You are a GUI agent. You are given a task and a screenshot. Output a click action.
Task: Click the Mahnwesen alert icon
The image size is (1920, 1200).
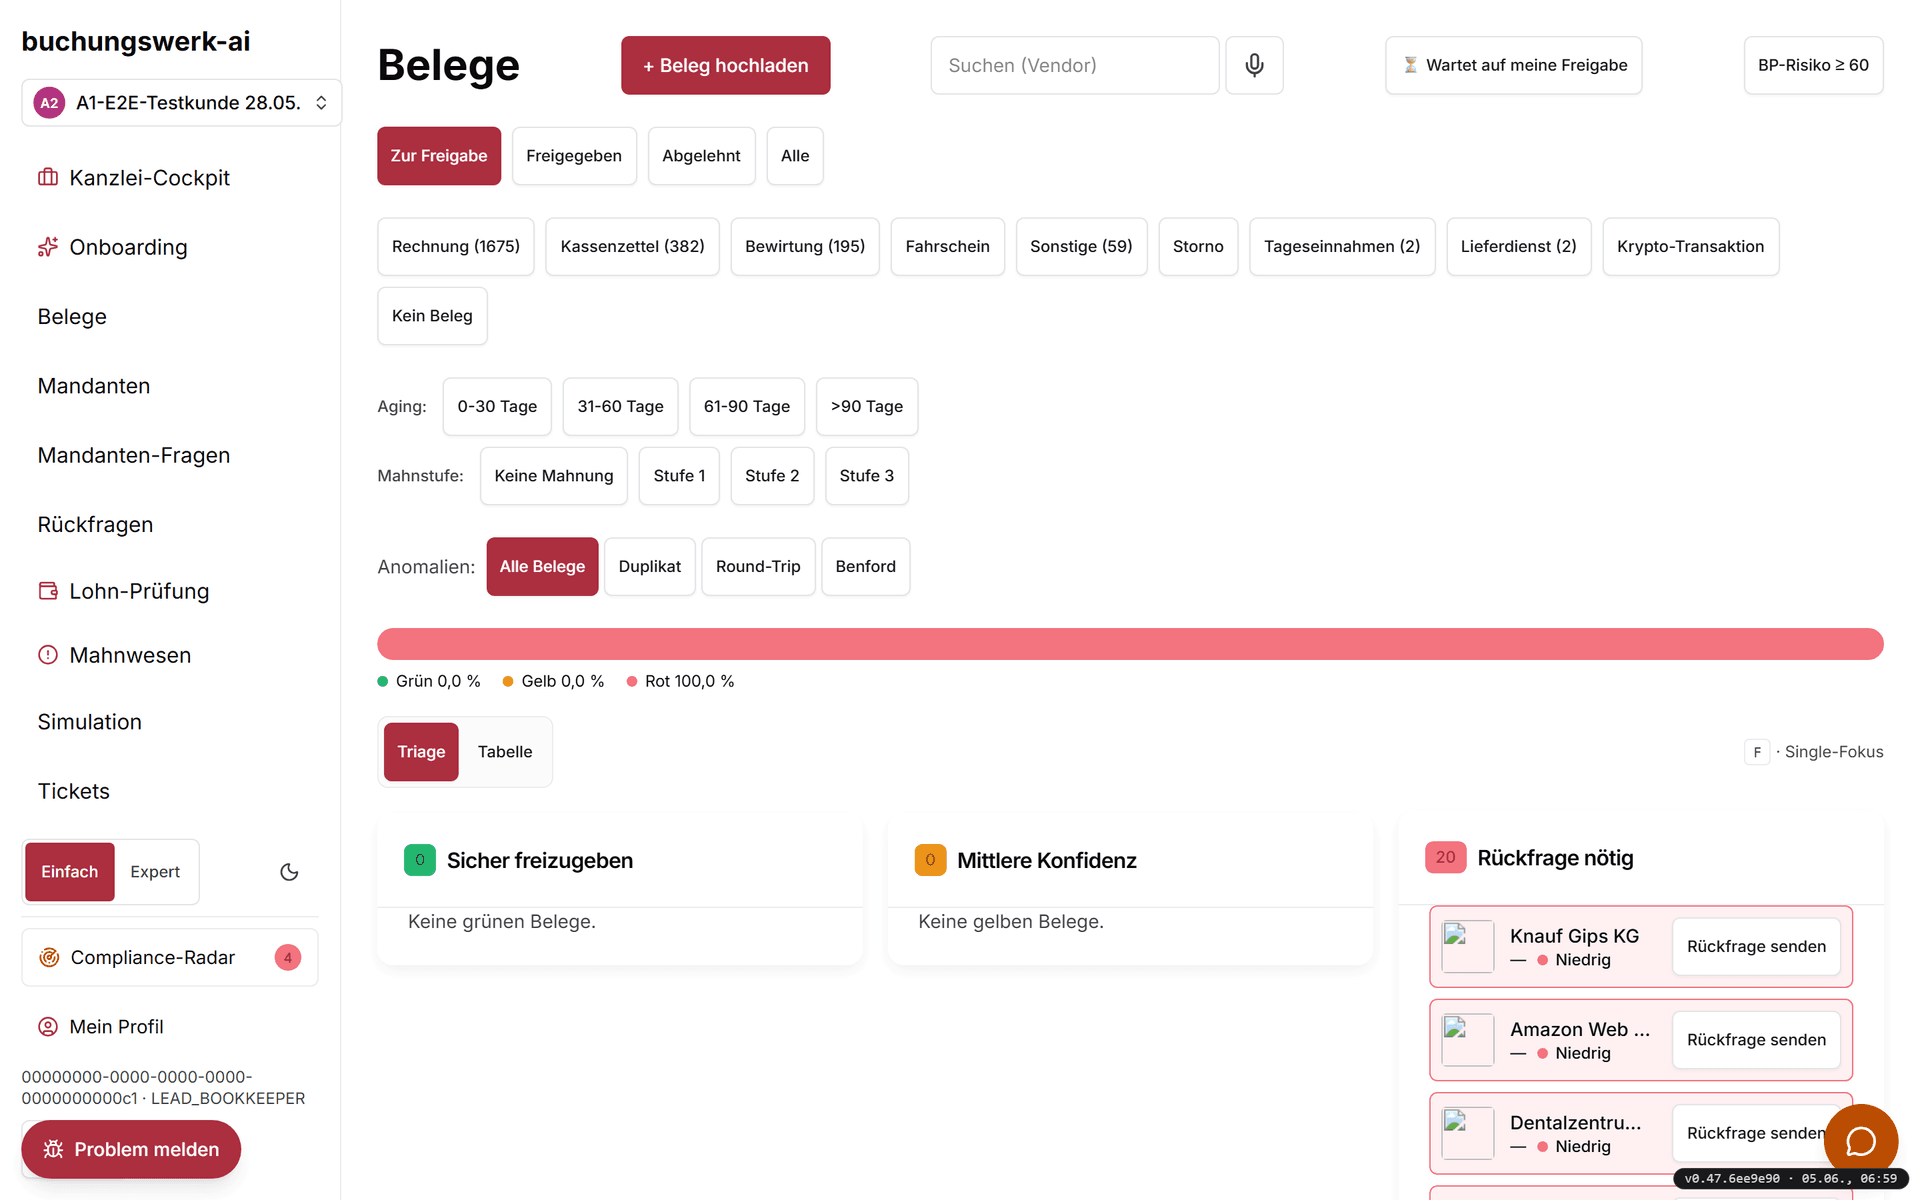[x=48, y=655]
